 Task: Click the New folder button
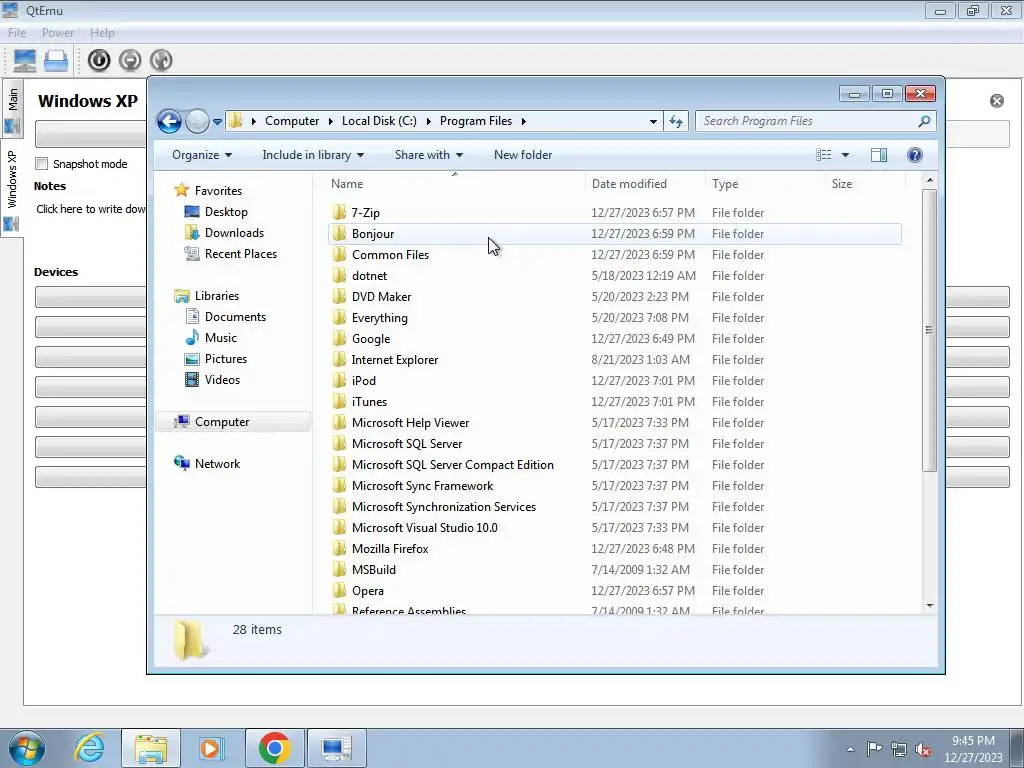[523, 155]
